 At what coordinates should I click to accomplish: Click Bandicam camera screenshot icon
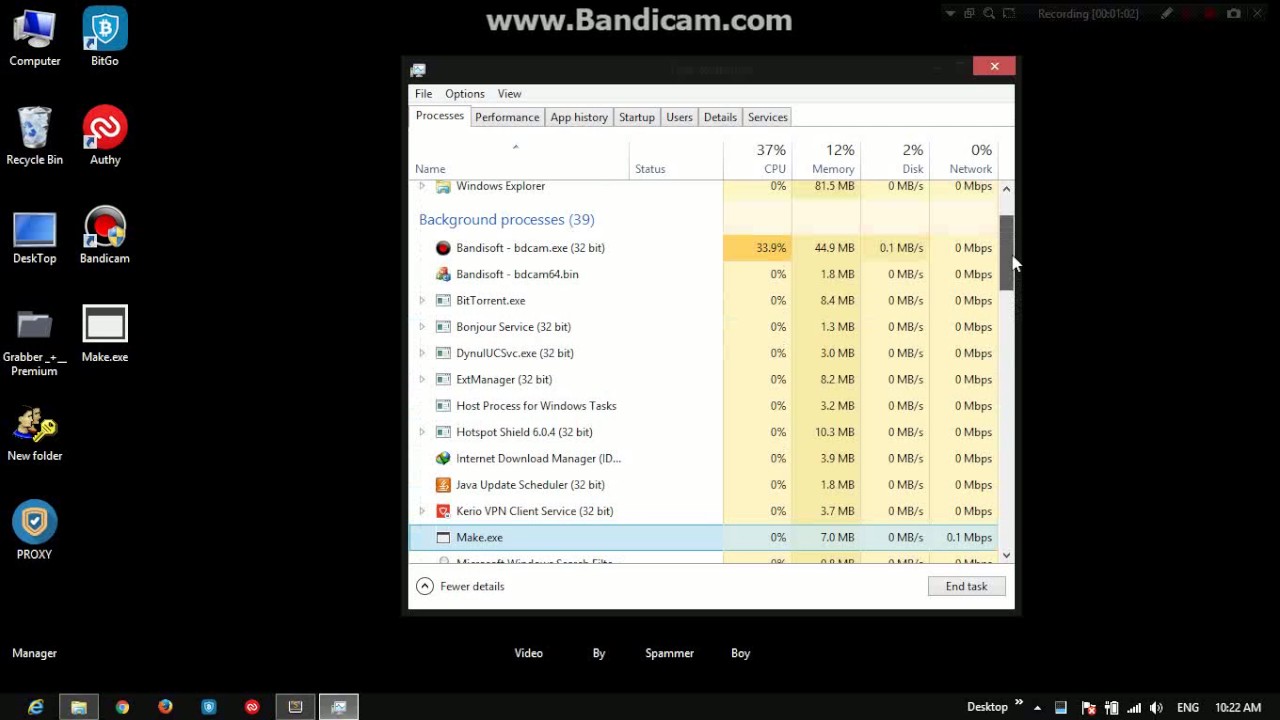coord(1234,14)
